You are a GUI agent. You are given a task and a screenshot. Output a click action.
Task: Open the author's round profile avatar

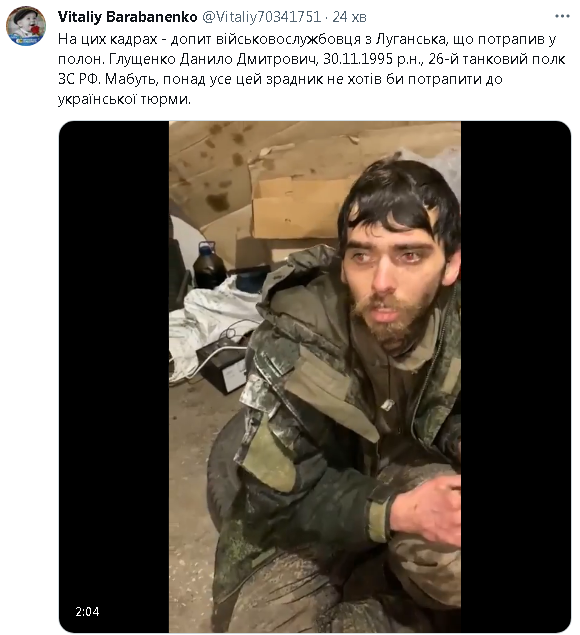[x=26, y=26]
